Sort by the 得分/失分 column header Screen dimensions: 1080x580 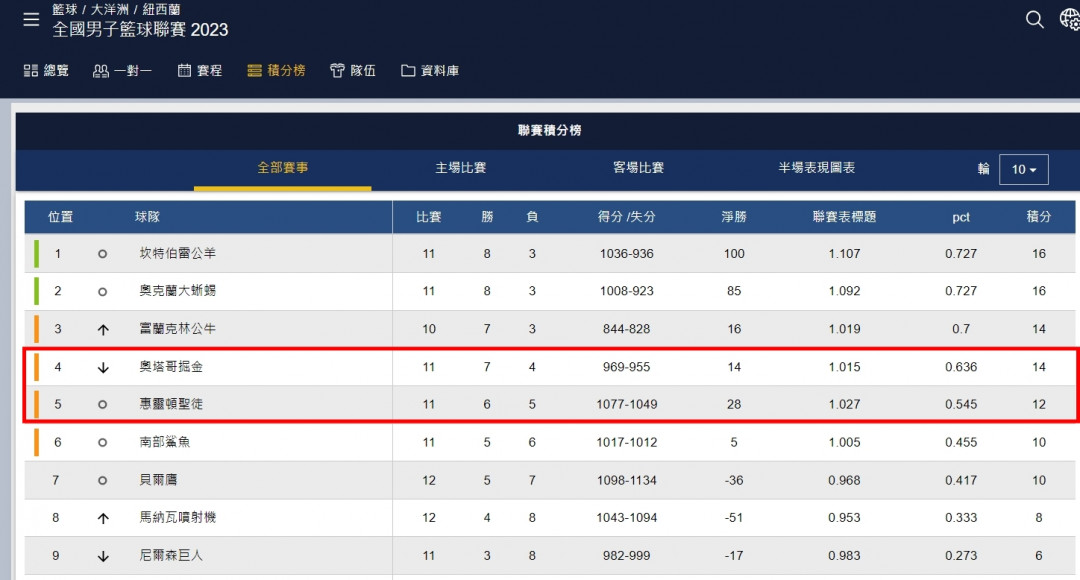coord(626,217)
